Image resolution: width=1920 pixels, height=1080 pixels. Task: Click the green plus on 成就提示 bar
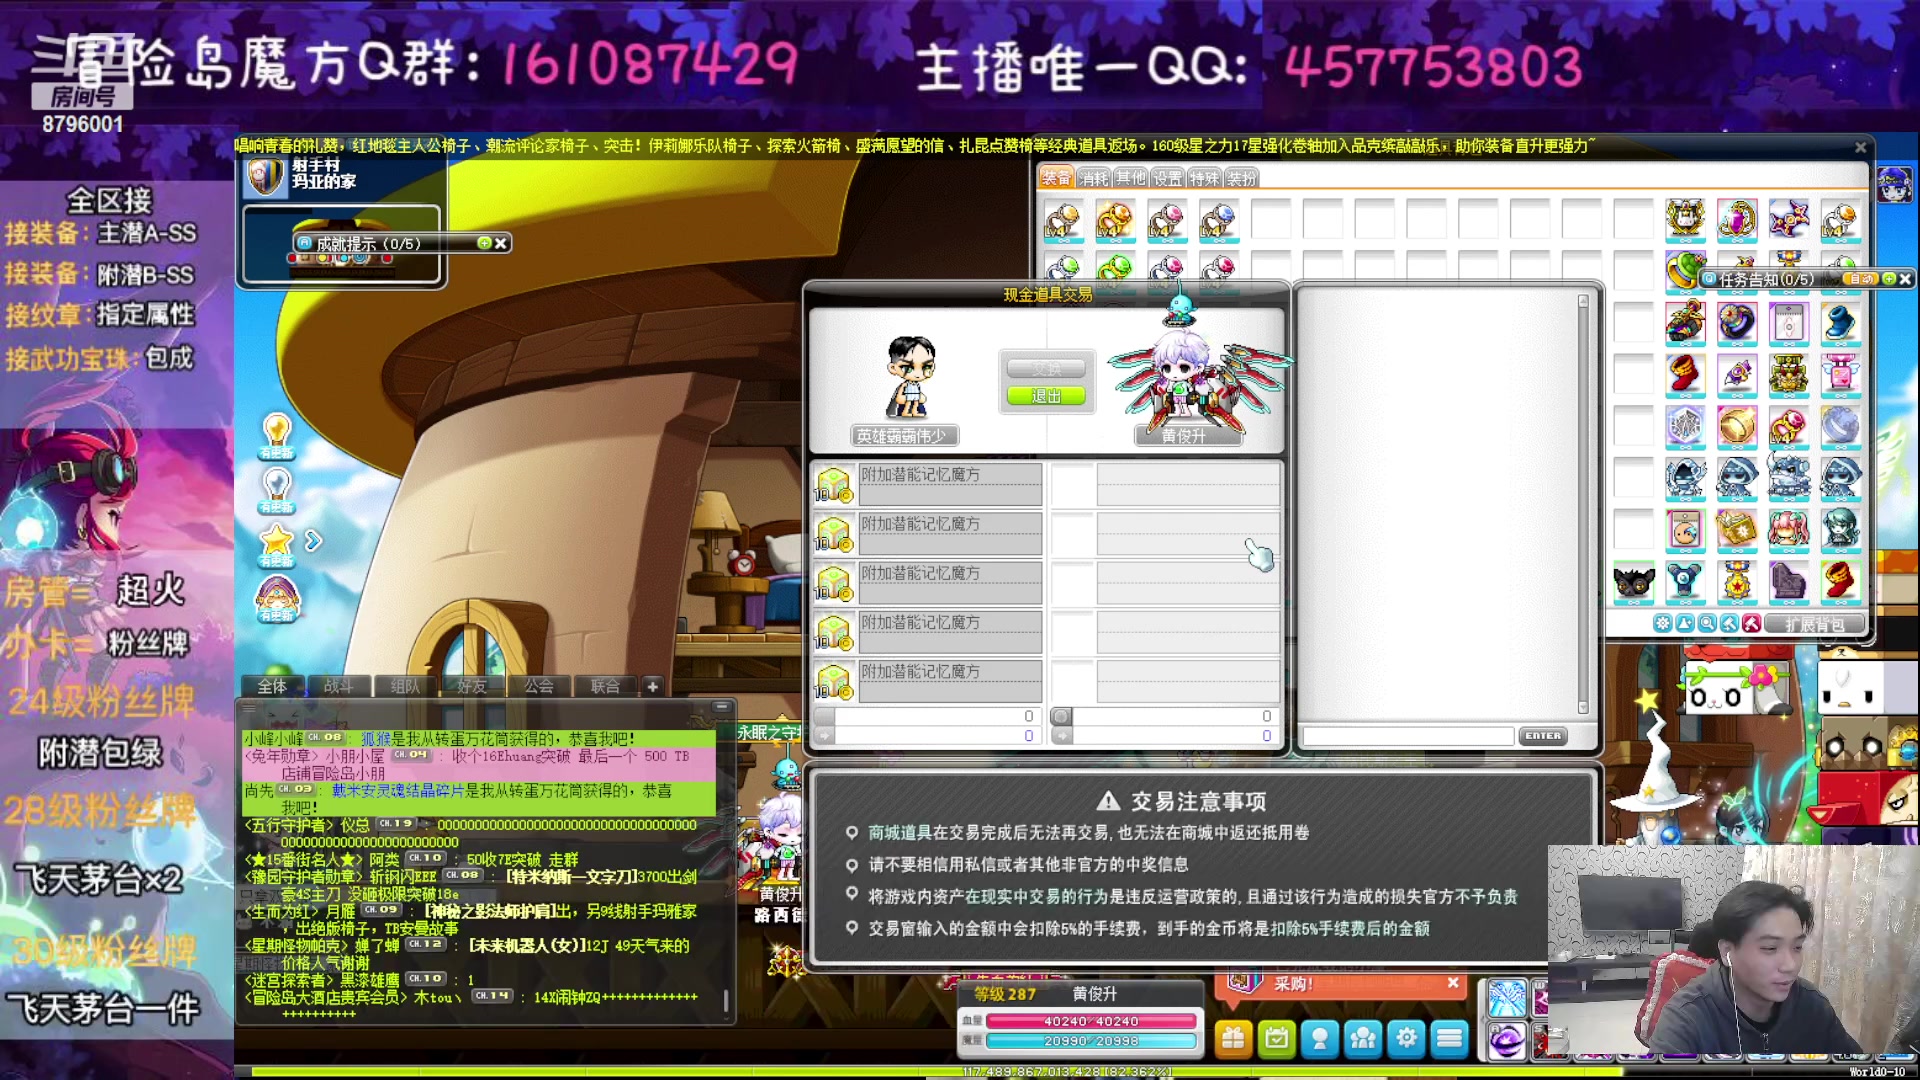(485, 243)
